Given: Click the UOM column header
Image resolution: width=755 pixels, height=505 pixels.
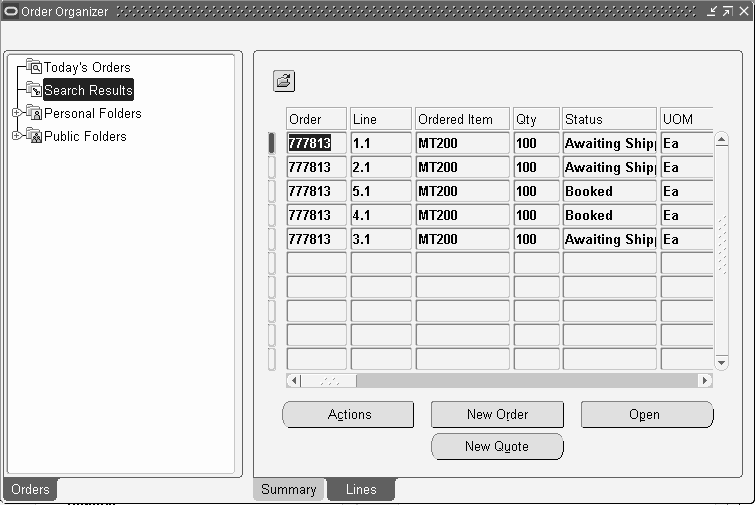Looking at the screenshot, I should pos(687,119).
